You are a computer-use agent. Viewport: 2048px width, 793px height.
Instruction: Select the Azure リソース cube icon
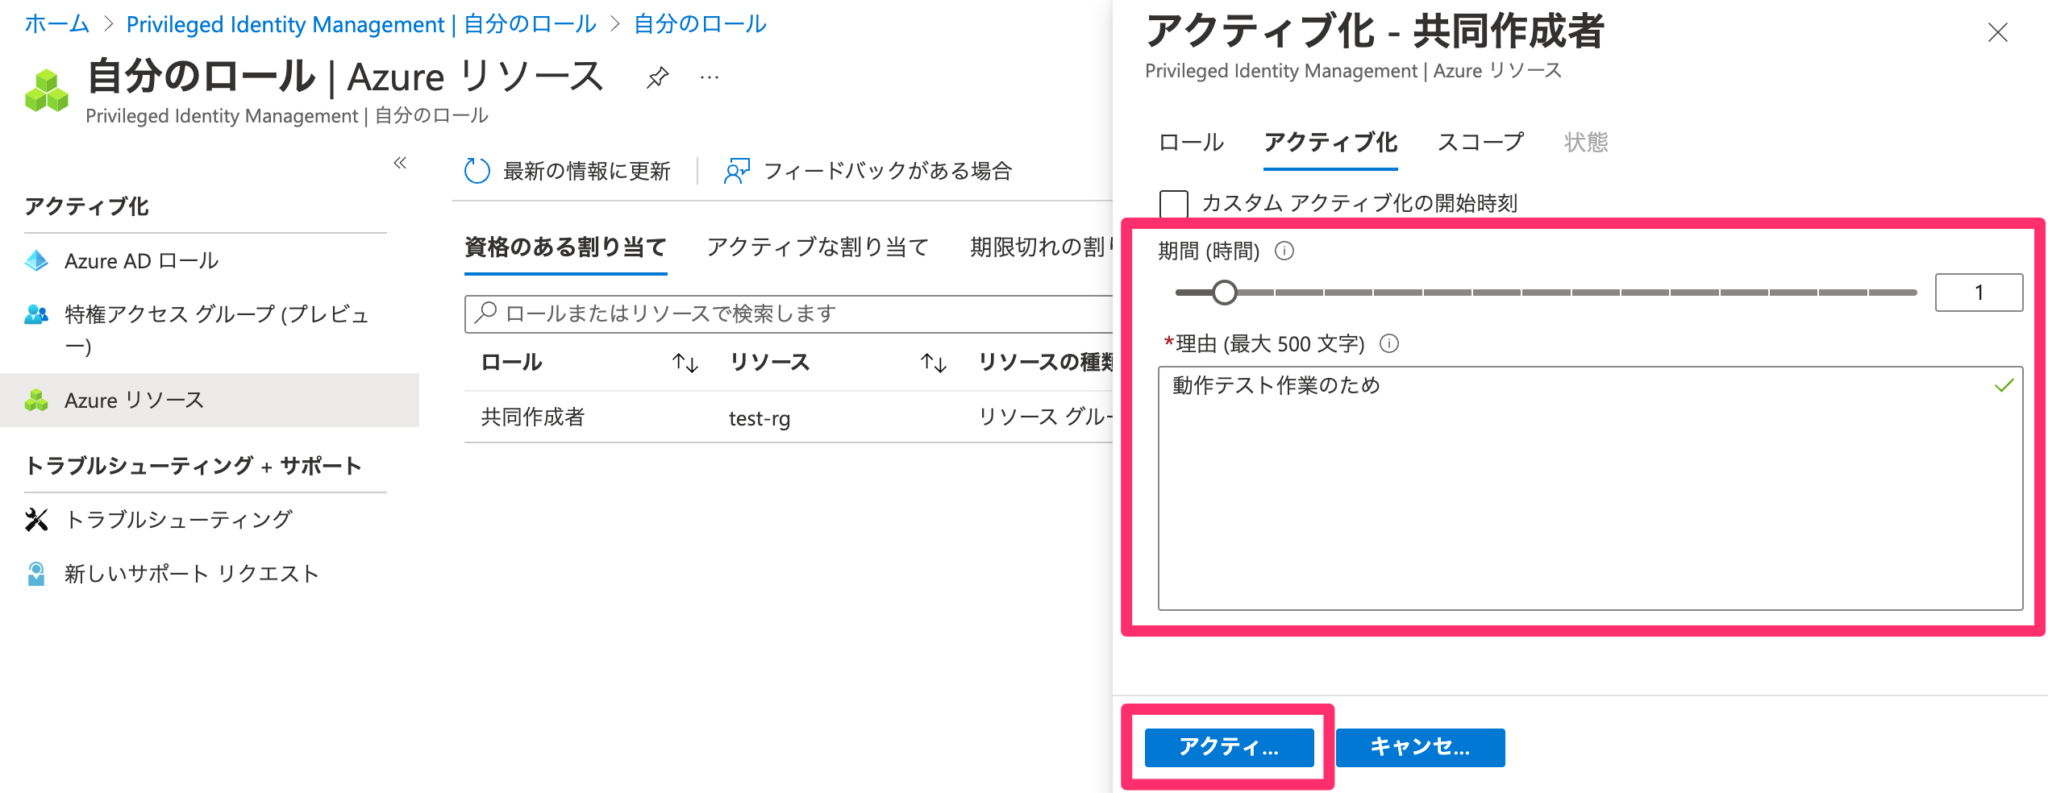tap(37, 399)
